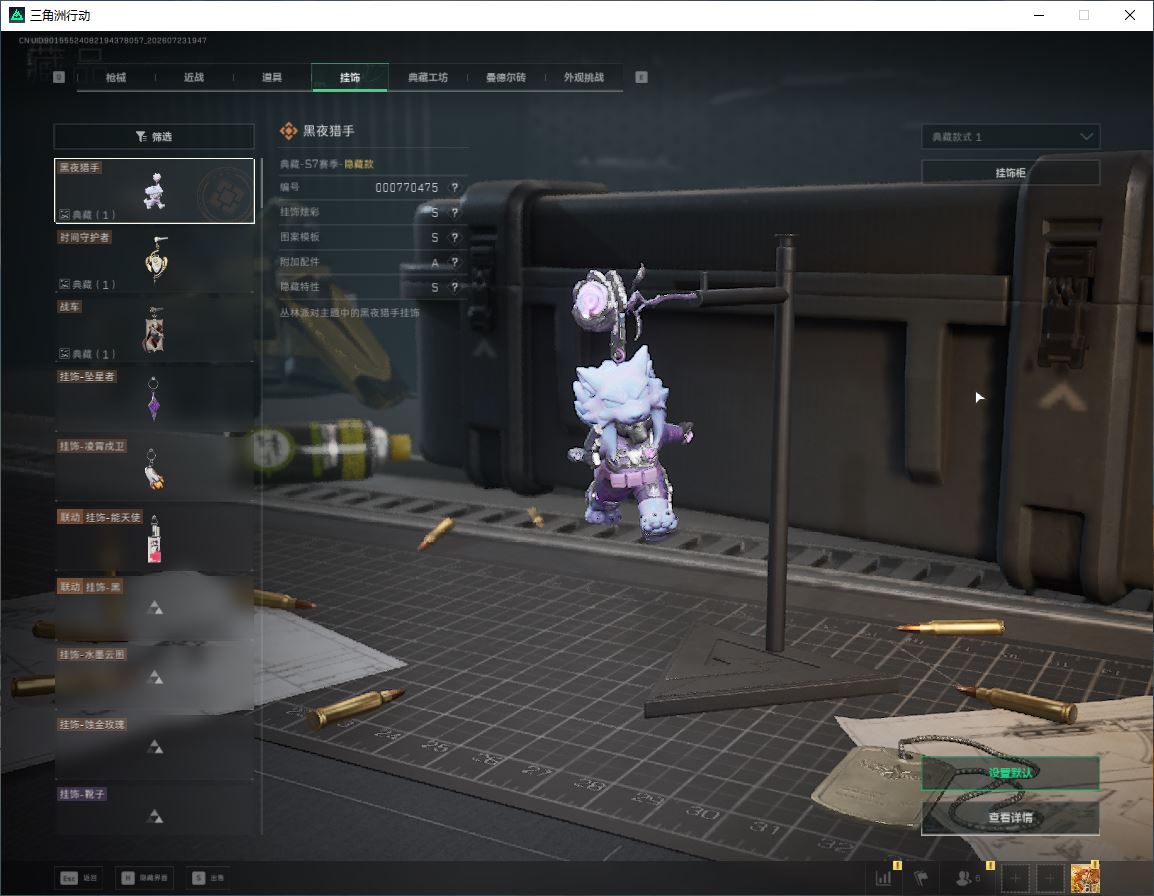Click the 设置默认 button

click(x=1010, y=773)
